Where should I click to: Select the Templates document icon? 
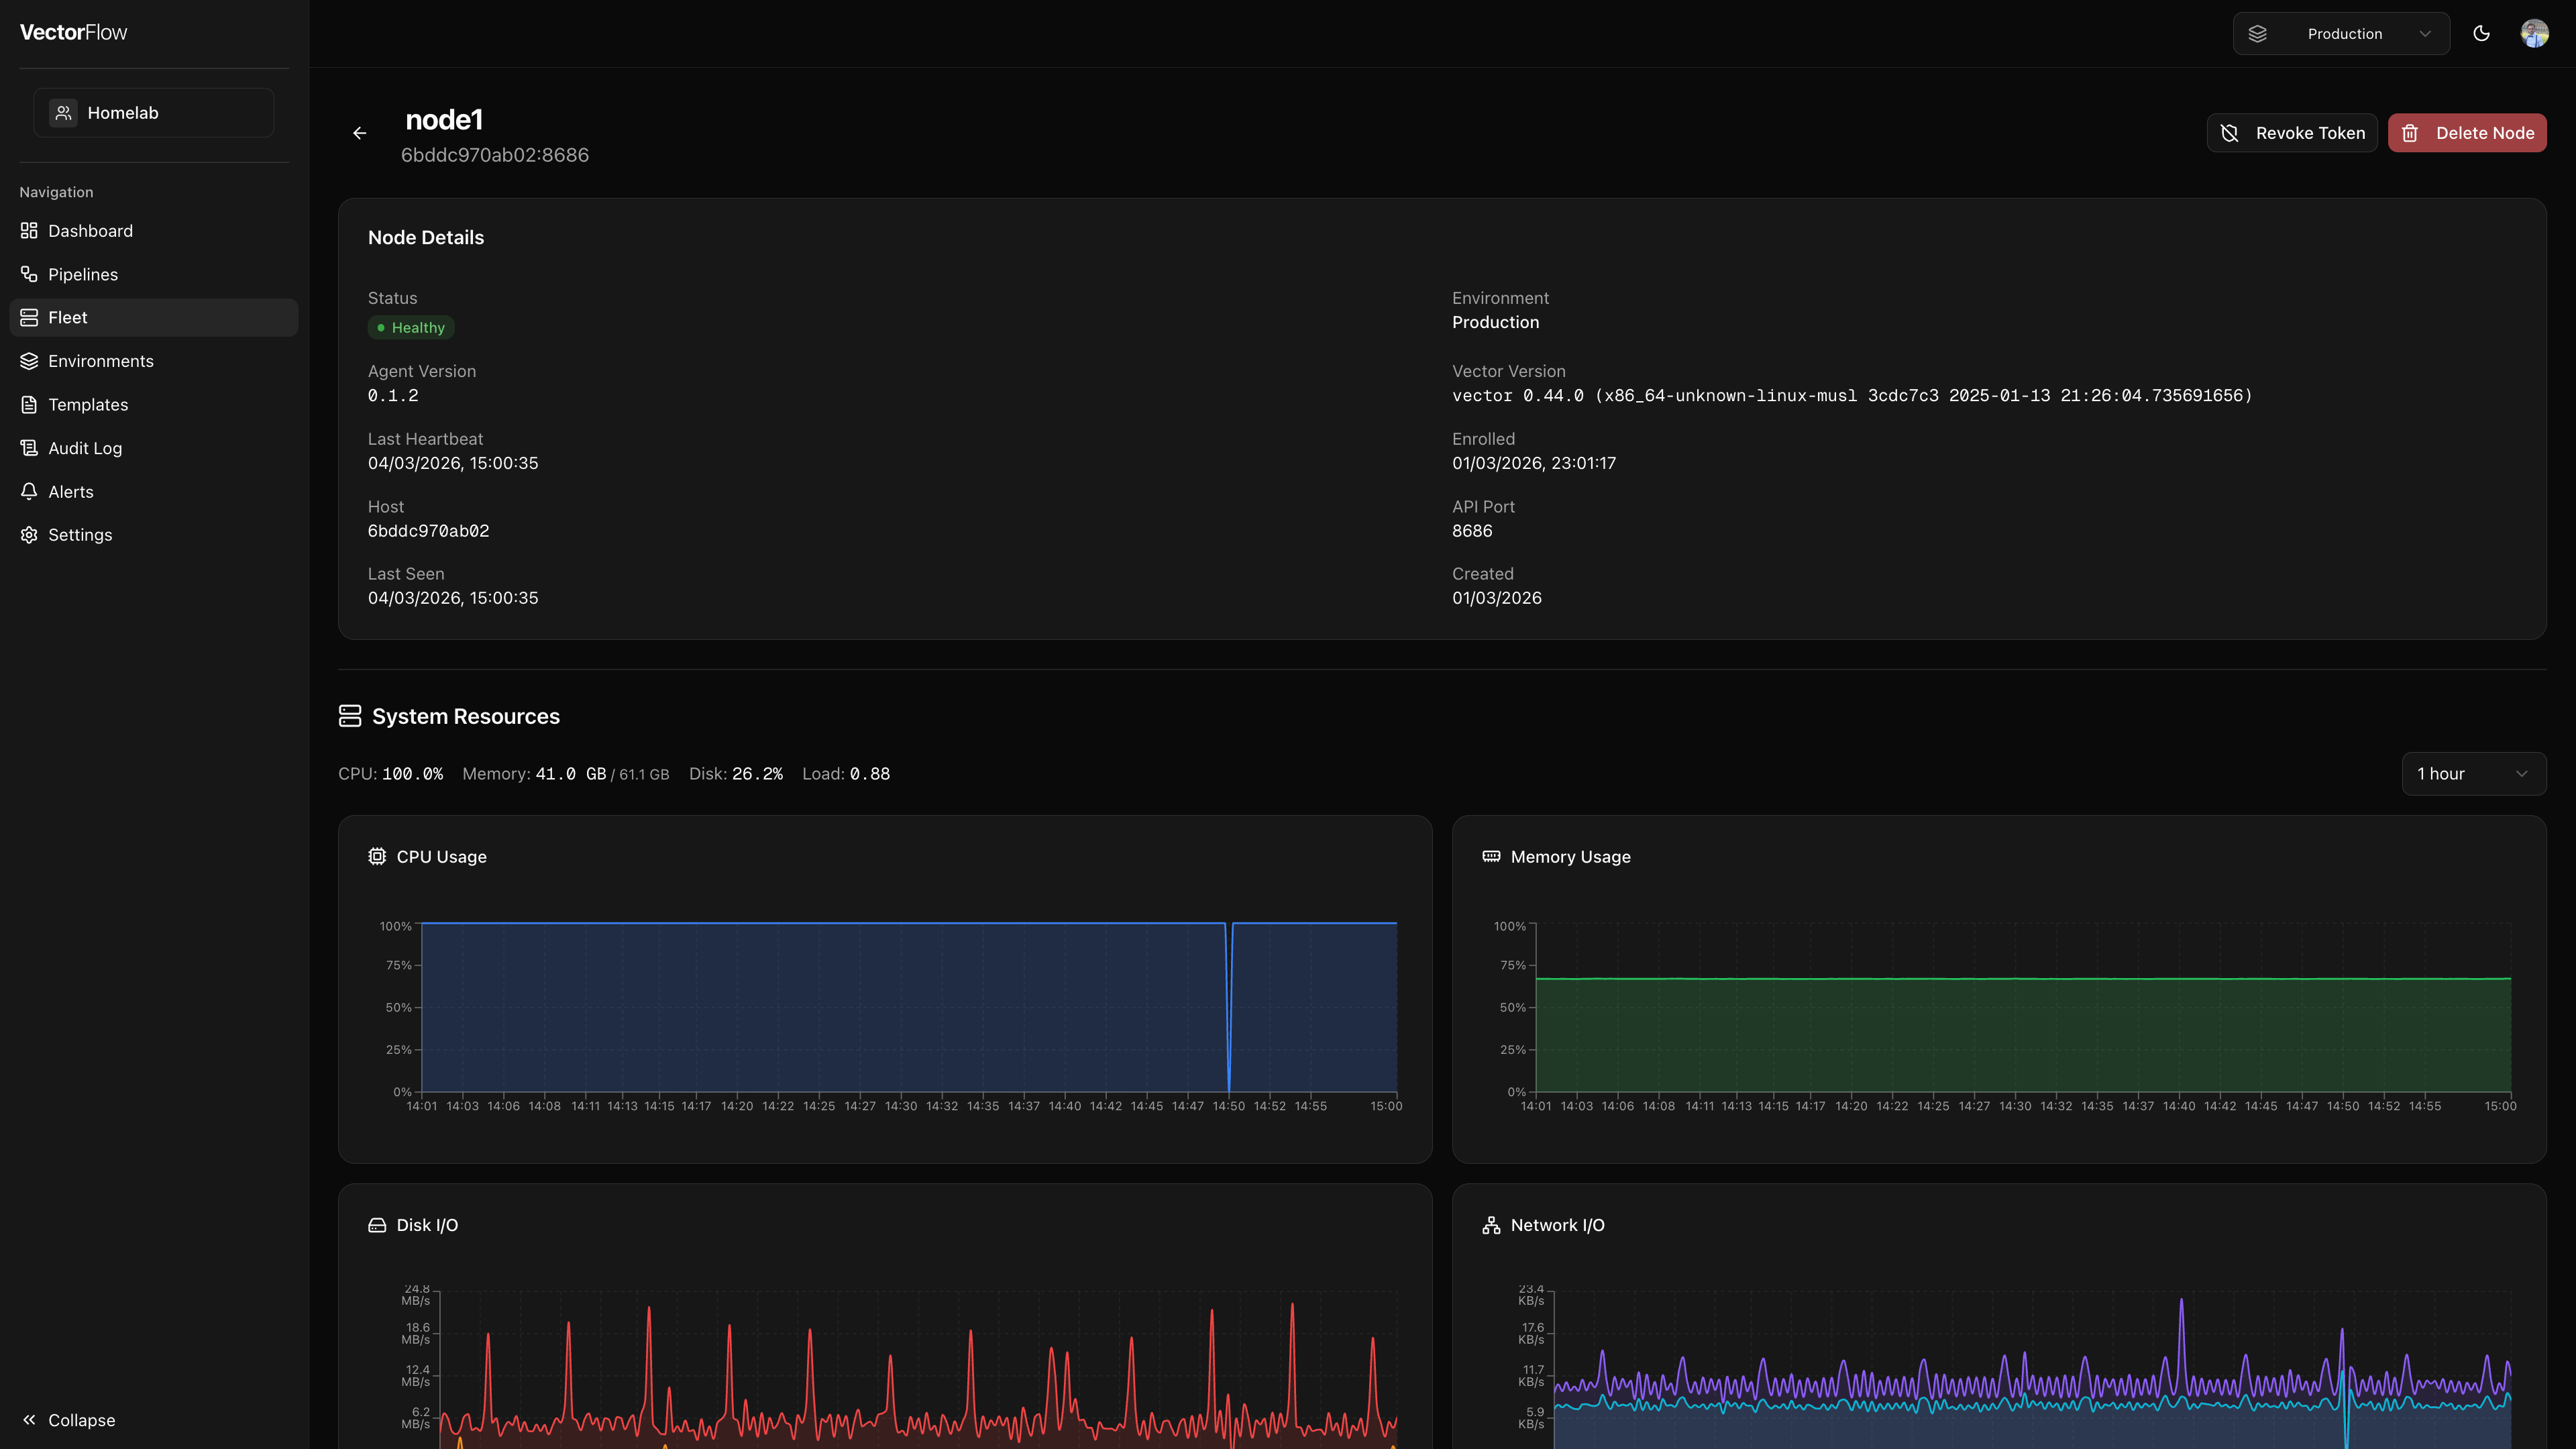point(29,404)
